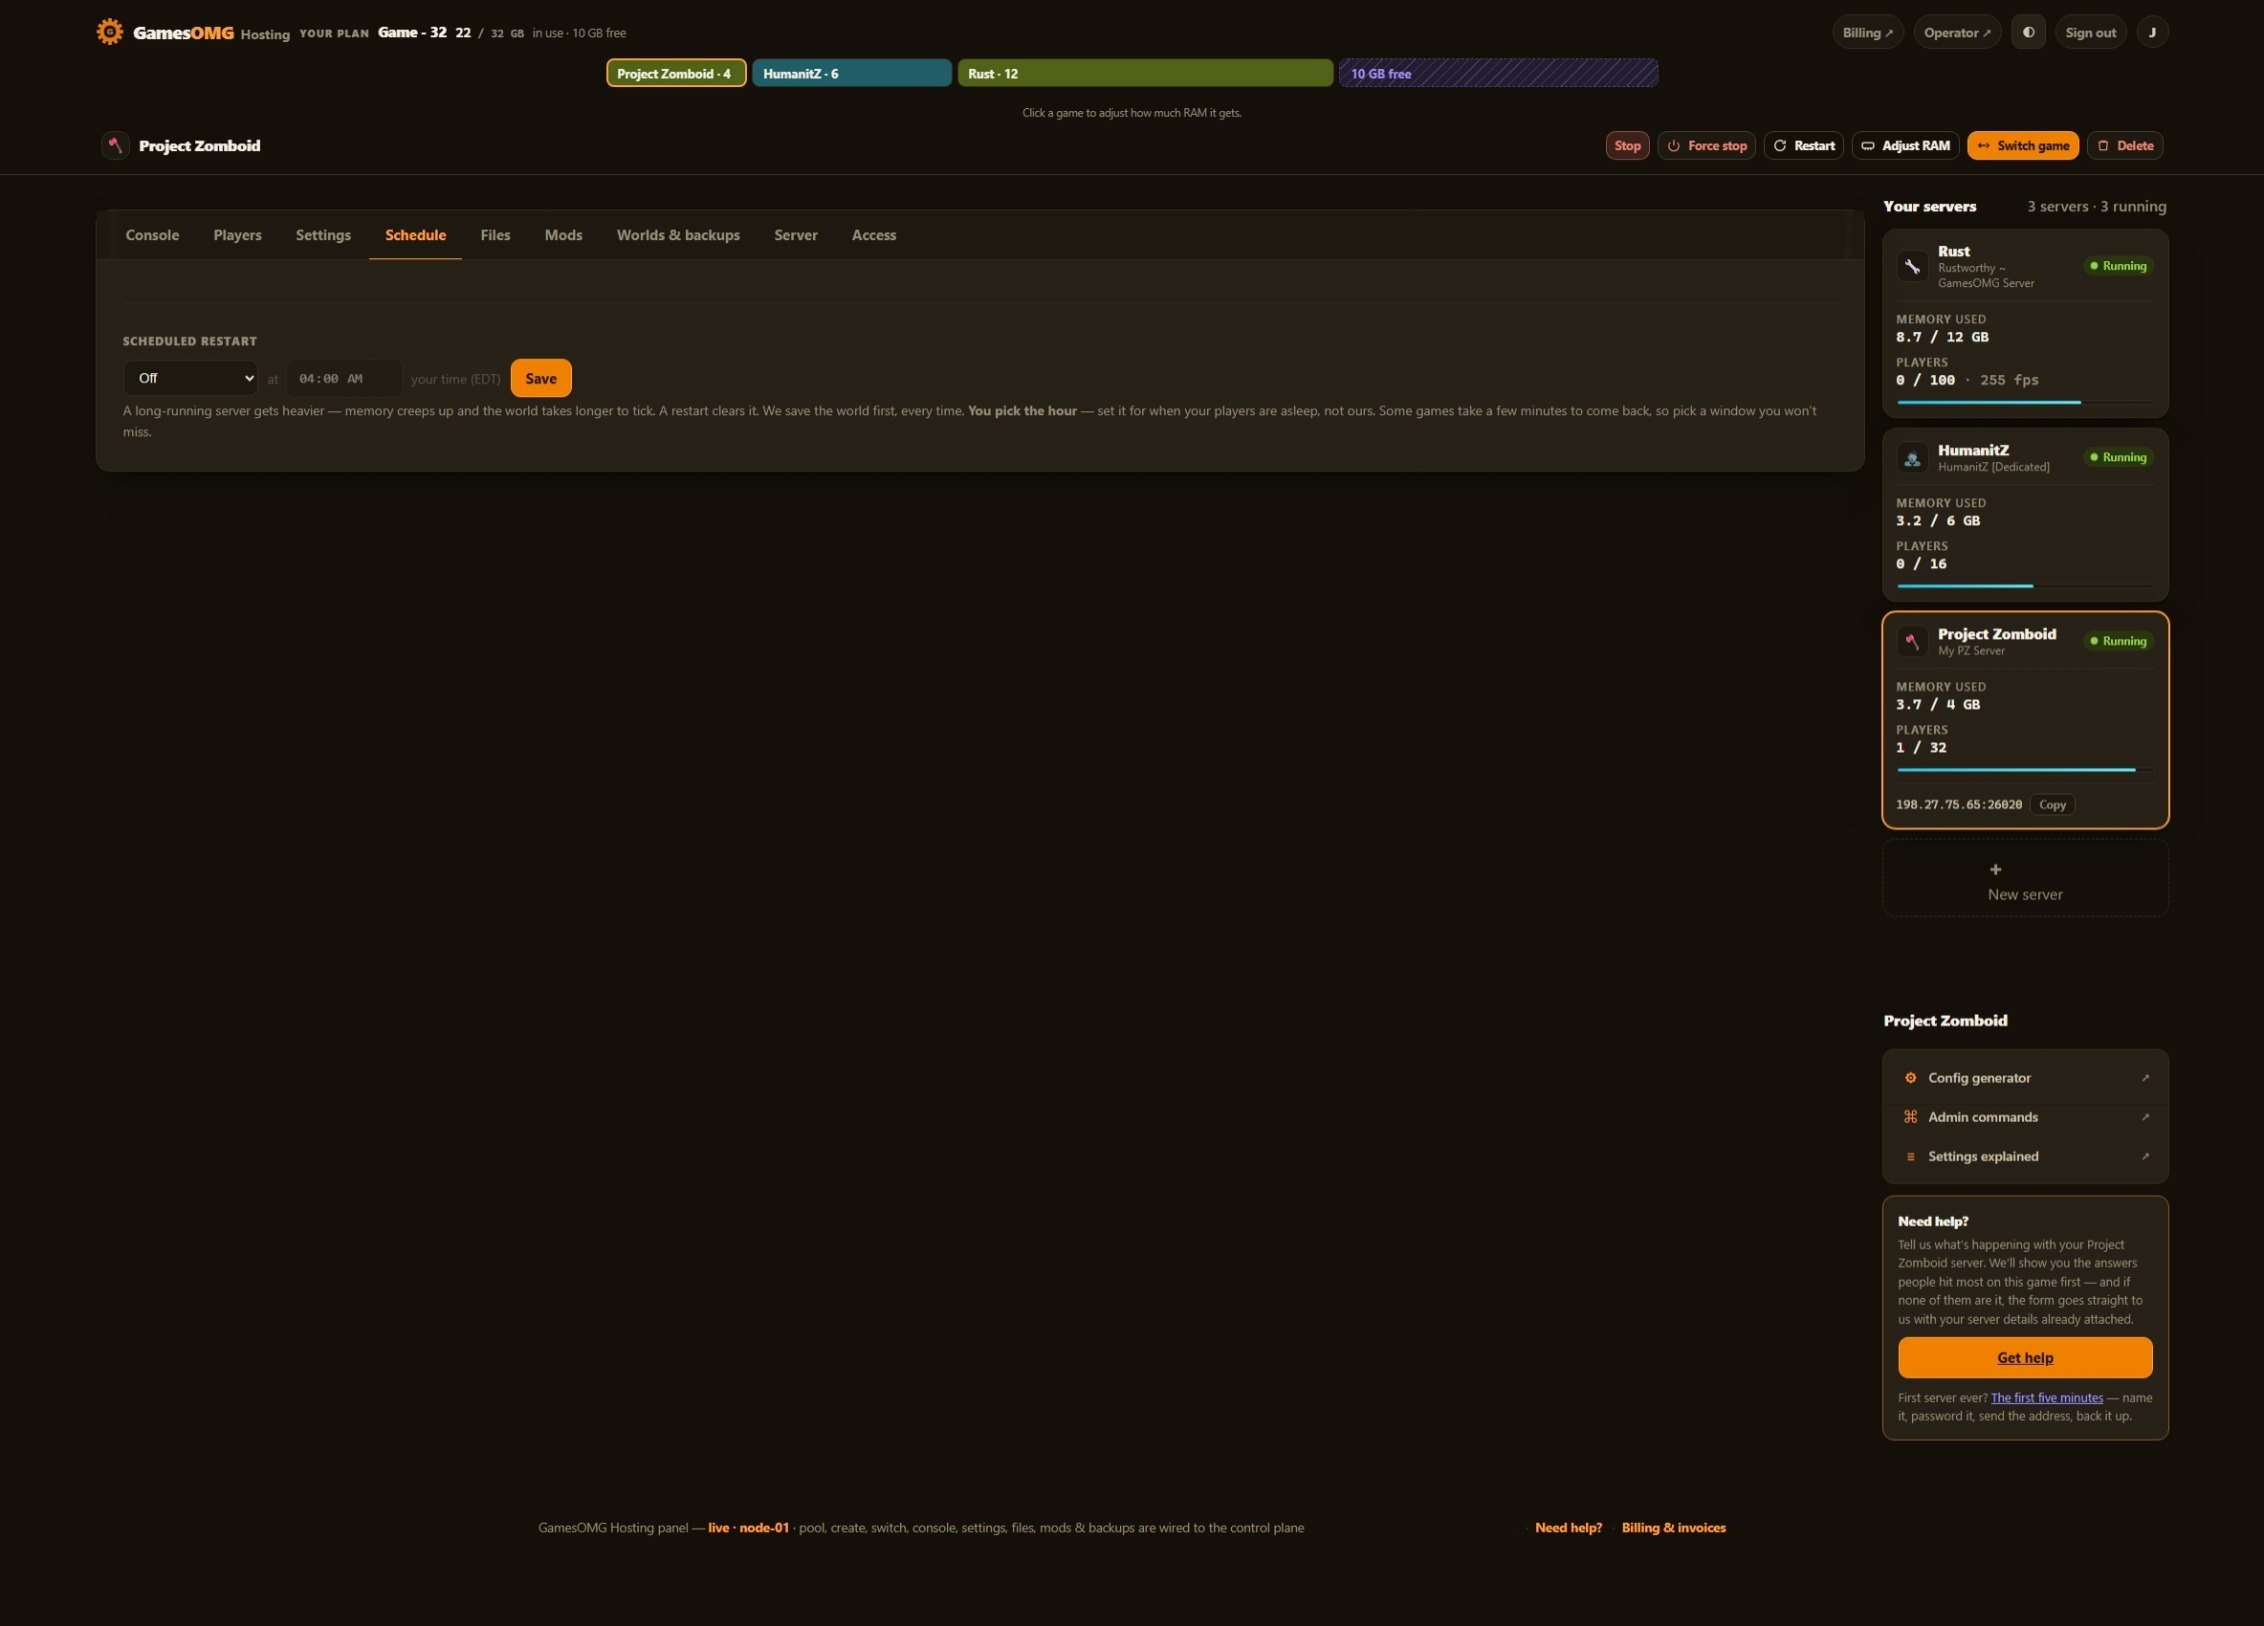Viewport: 2264px width, 1626px height.
Task: Click the HumanitZ server card icon
Action: coord(1912,458)
